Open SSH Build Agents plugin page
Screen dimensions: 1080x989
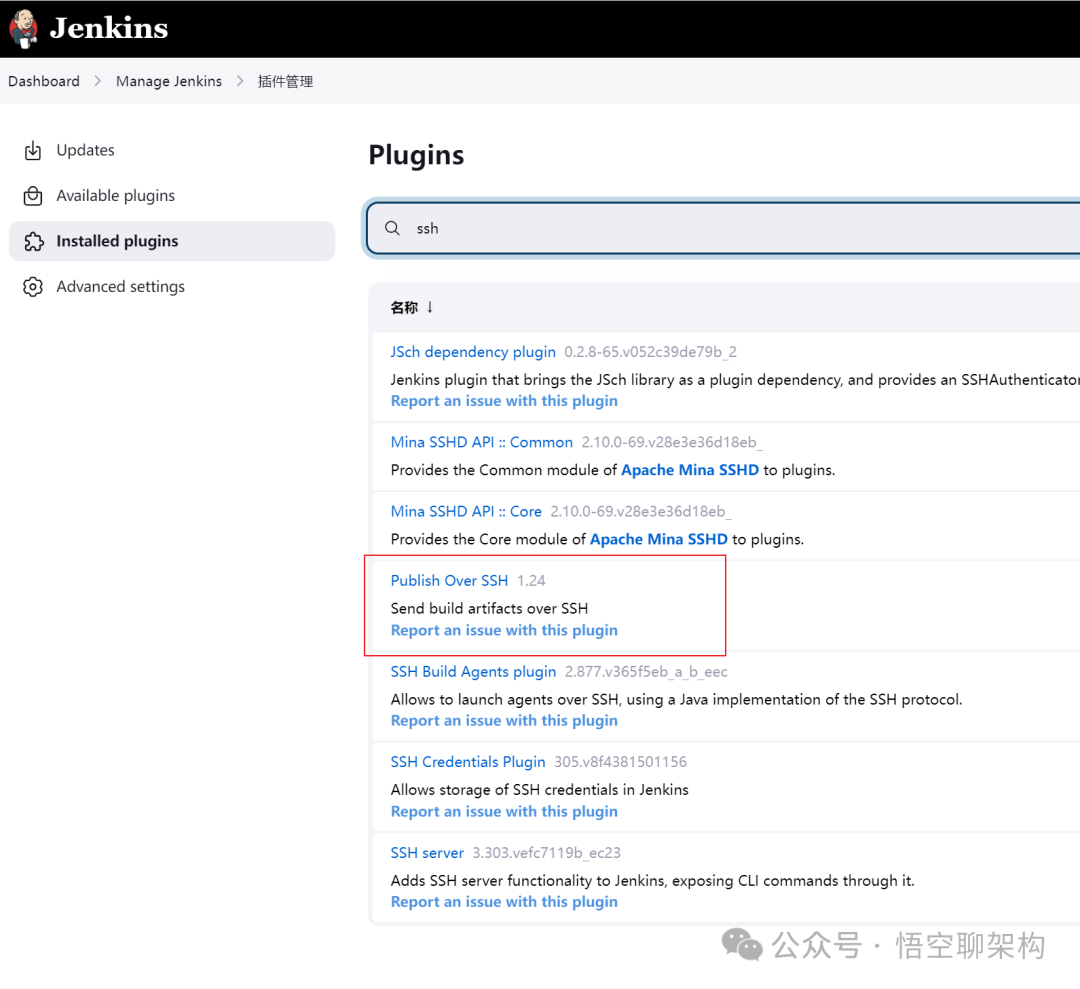click(x=473, y=672)
